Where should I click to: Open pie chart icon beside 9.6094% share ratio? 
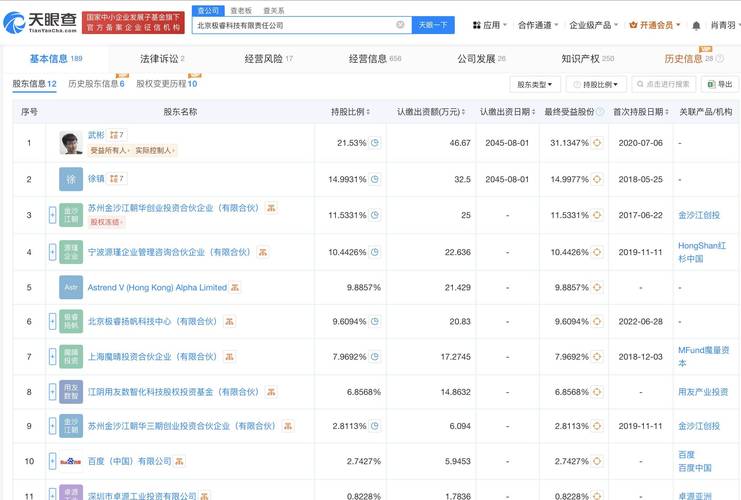point(375,321)
